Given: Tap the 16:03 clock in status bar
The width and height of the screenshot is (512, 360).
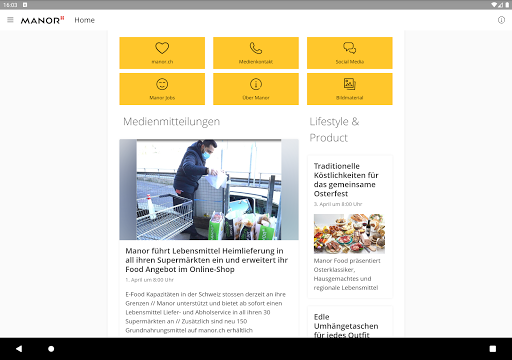Looking at the screenshot, I should tap(10, 5).
